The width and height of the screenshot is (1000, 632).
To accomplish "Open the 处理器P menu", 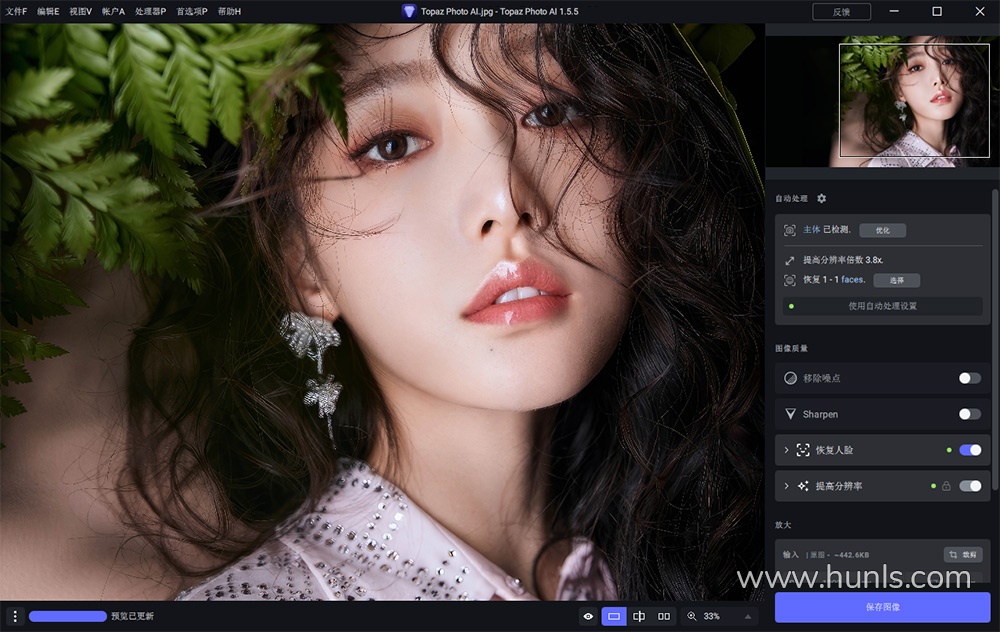I will (x=151, y=11).
